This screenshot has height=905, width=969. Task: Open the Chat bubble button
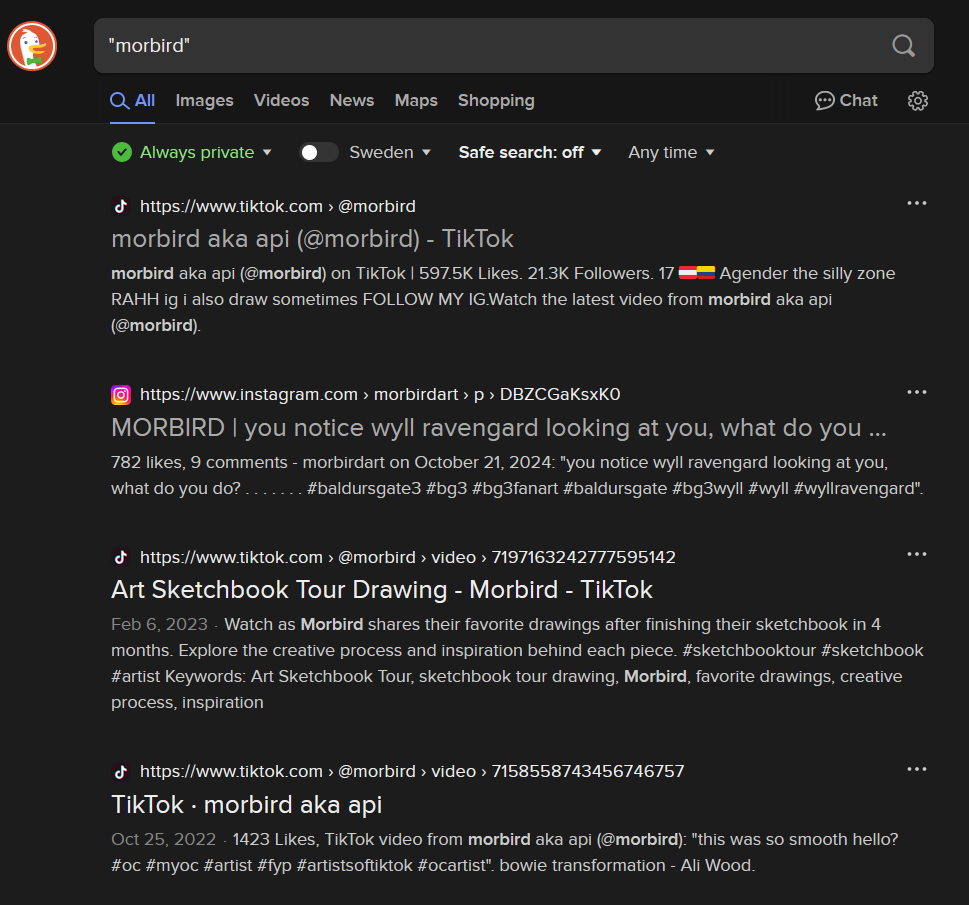pyautogui.click(x=846, y=101)
